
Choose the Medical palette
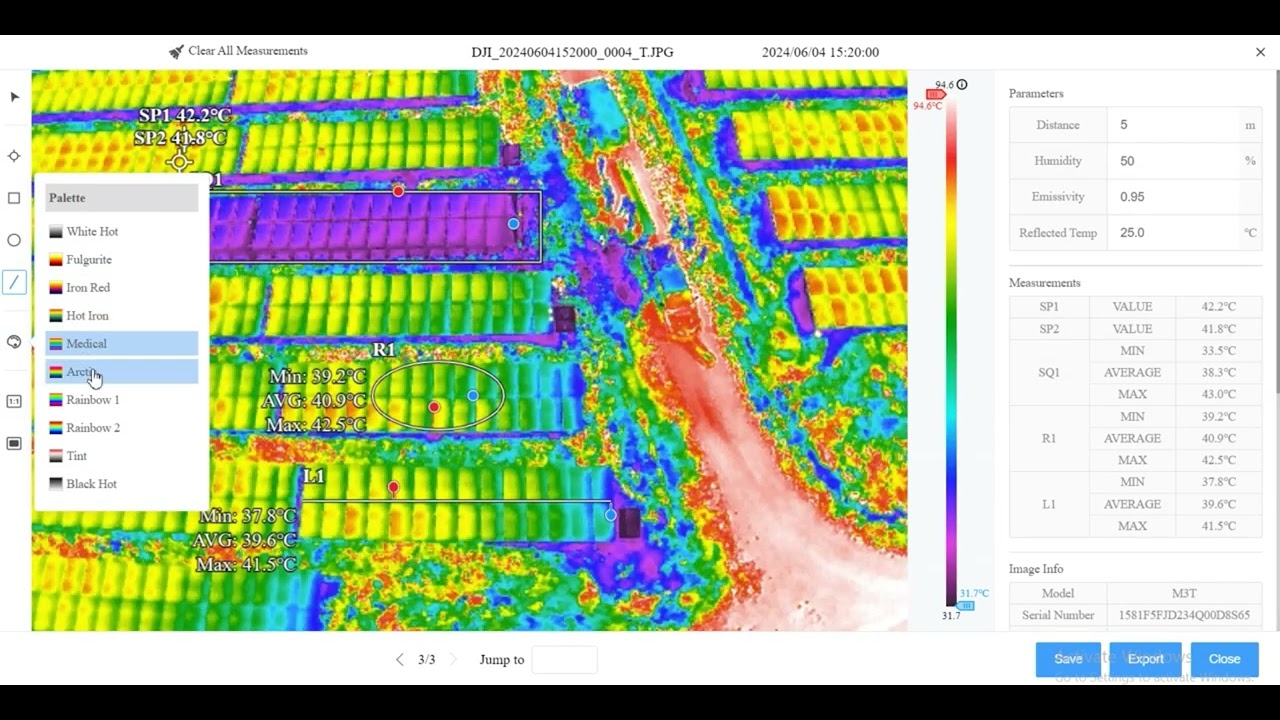click(x=122, y=343)
